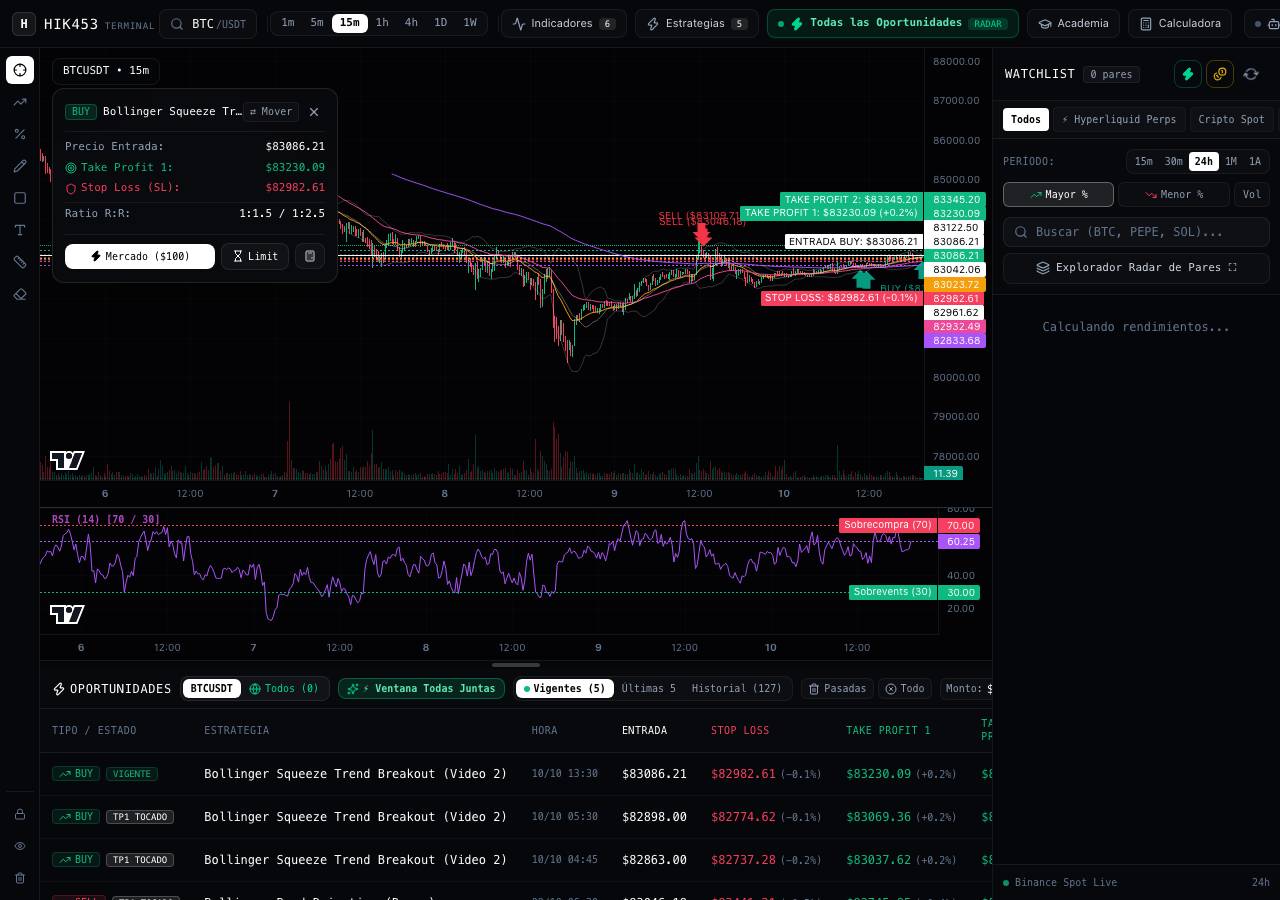Screen dimensions: 1280x900
Task: Filter opportunities by Todos (0)
Action: 284,689
